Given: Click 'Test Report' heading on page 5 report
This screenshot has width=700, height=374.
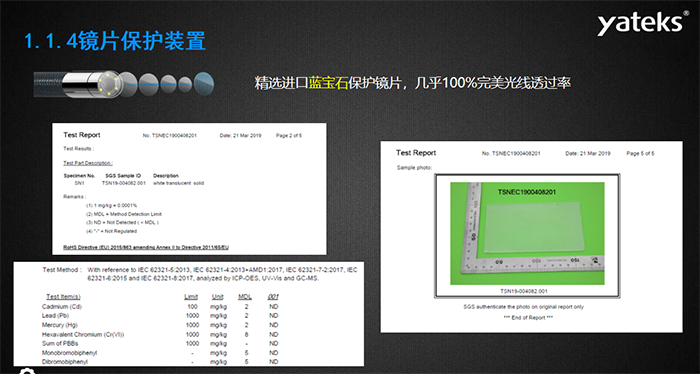Looking at the screenshot, I should (416, 153).
